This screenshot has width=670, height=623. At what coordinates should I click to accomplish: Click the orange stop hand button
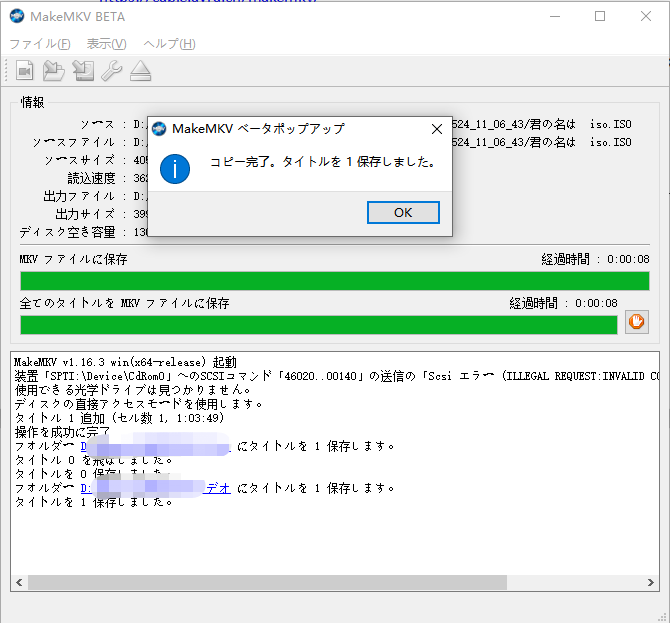click(x=637, y=322)
